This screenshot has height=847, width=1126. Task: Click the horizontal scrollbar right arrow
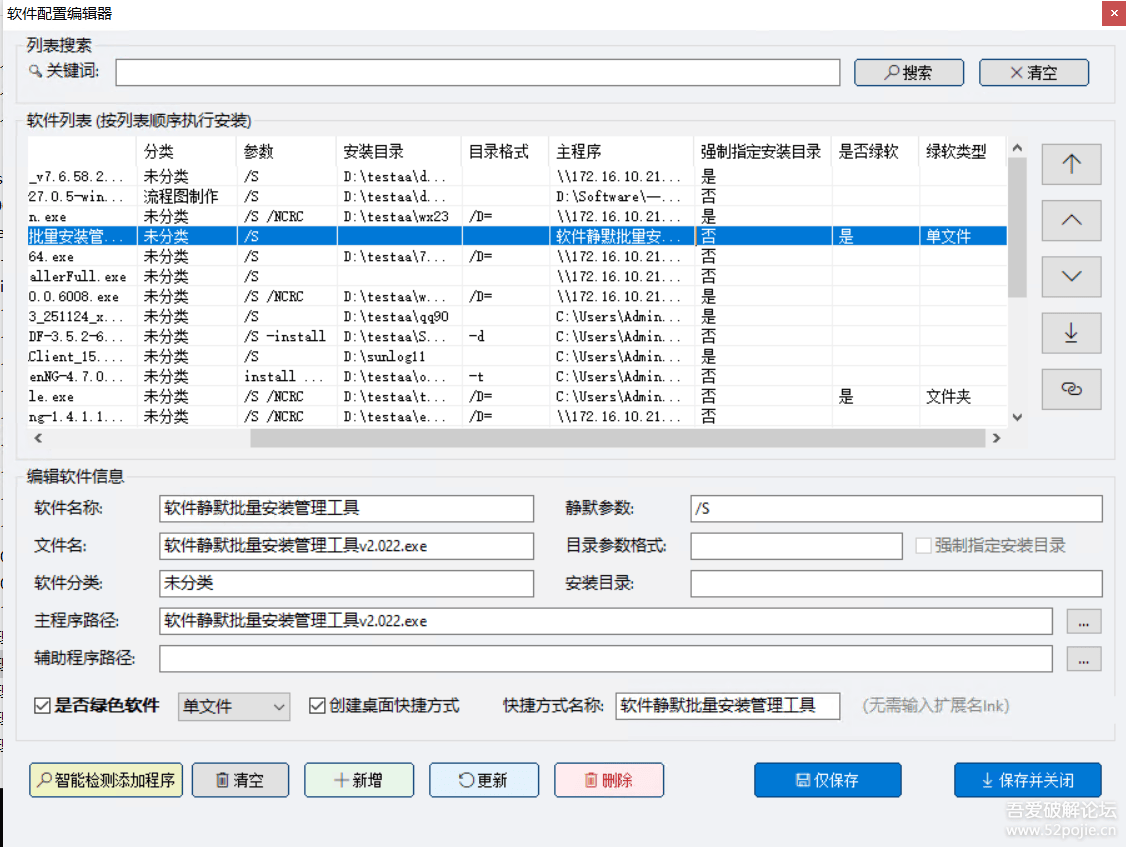[x=996, y=438]
